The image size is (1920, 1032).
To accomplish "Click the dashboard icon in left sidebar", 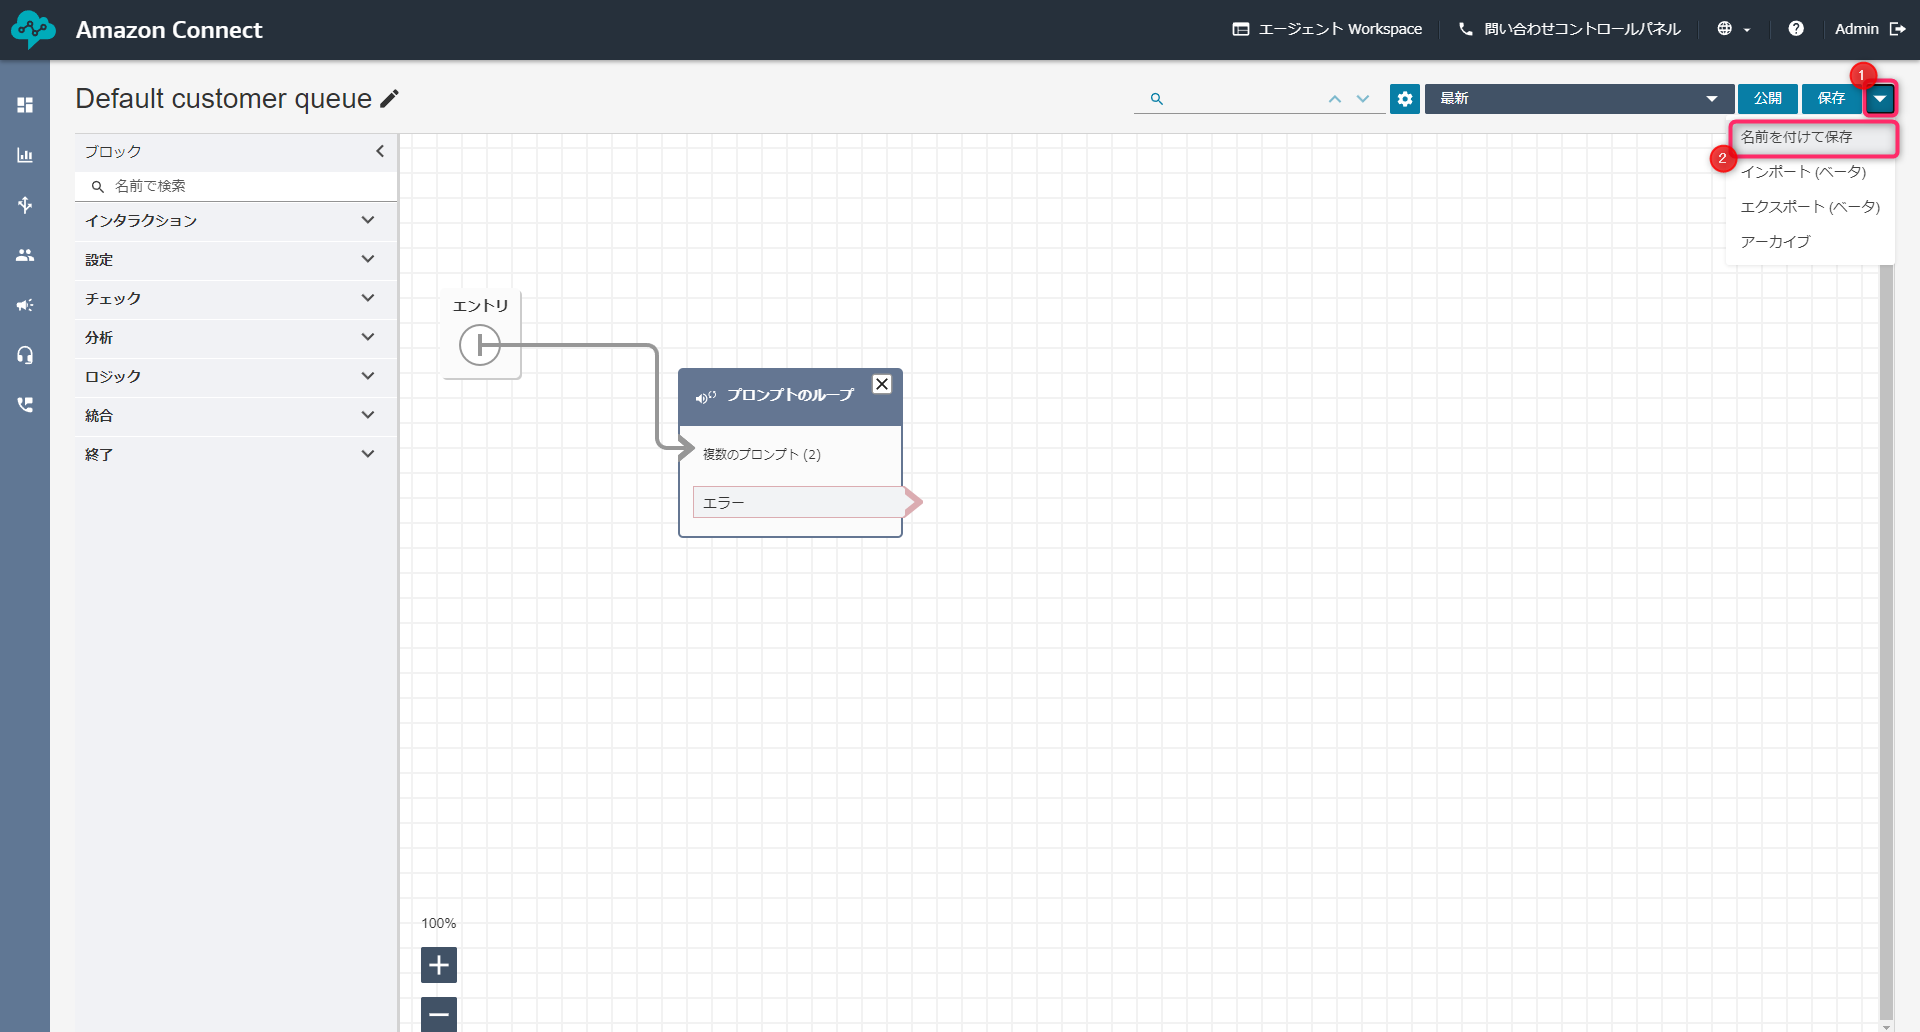I will tap(25, 105).
